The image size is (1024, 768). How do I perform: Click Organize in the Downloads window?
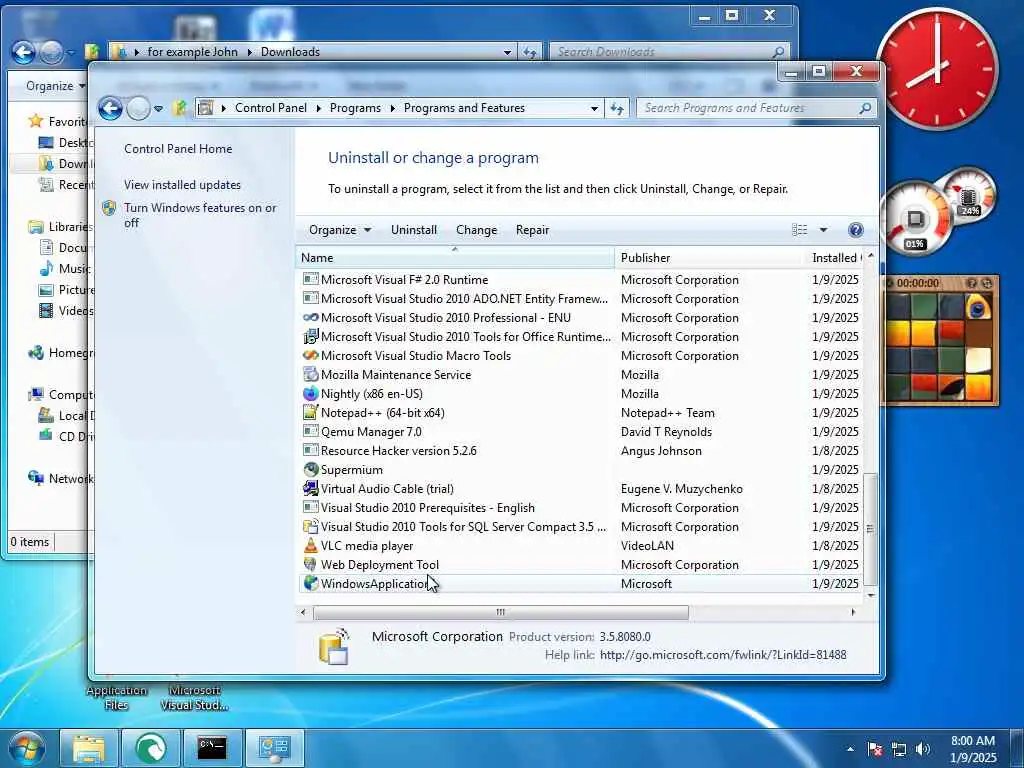(55, 86)
